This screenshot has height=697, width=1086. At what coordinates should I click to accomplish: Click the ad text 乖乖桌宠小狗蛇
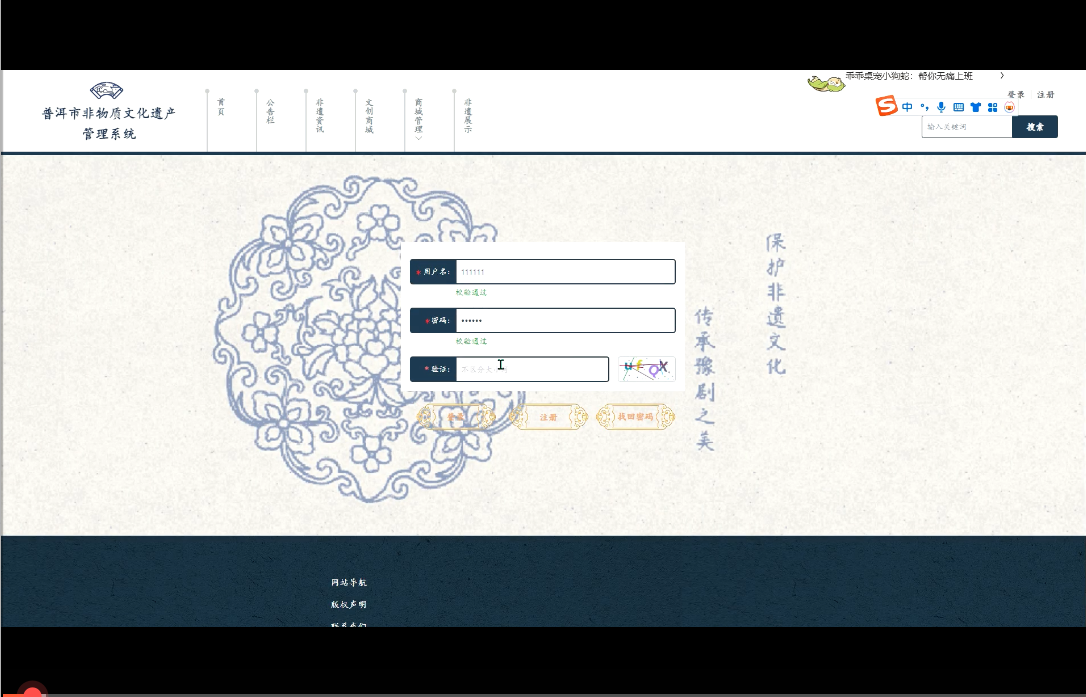point(879,76)
